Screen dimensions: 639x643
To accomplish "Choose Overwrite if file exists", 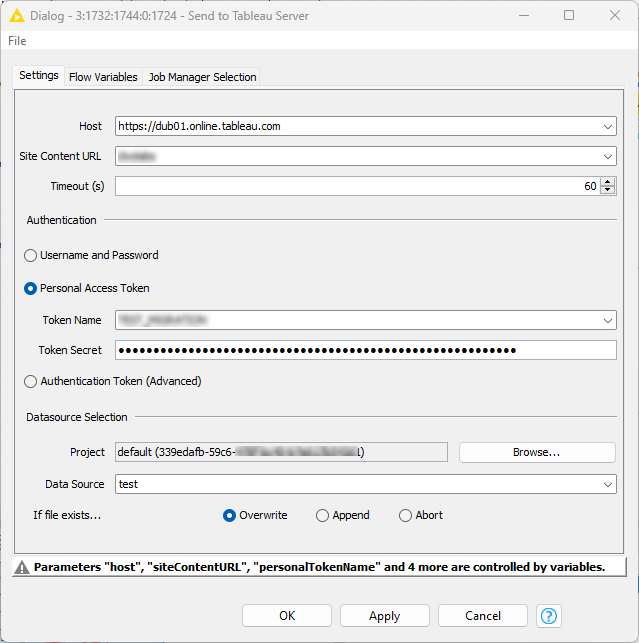I will click(229, 515).
